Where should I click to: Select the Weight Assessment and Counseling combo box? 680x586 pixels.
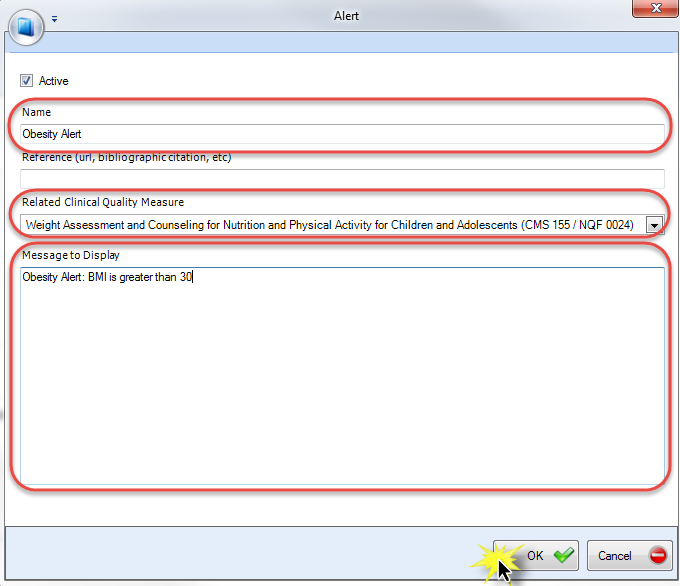pos(330,226)
